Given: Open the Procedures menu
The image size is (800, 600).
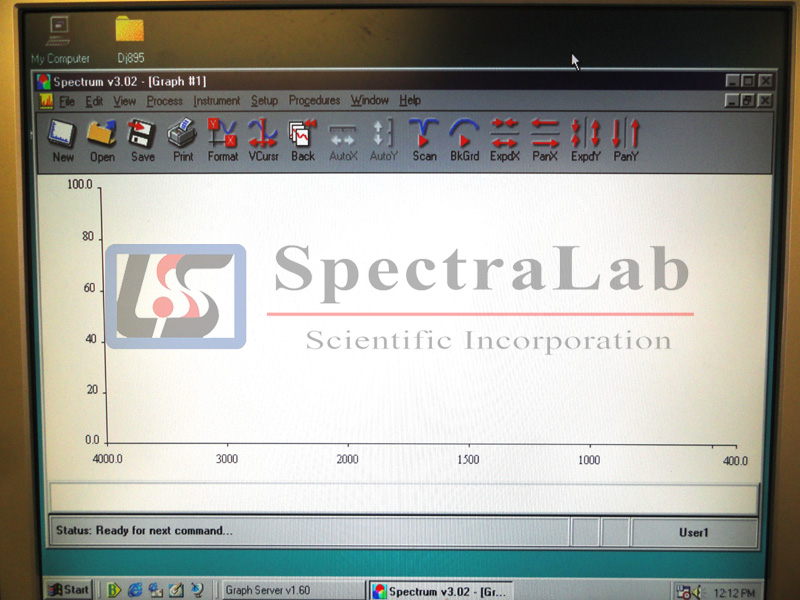Looking at the screenshot, I should (314, 101).
